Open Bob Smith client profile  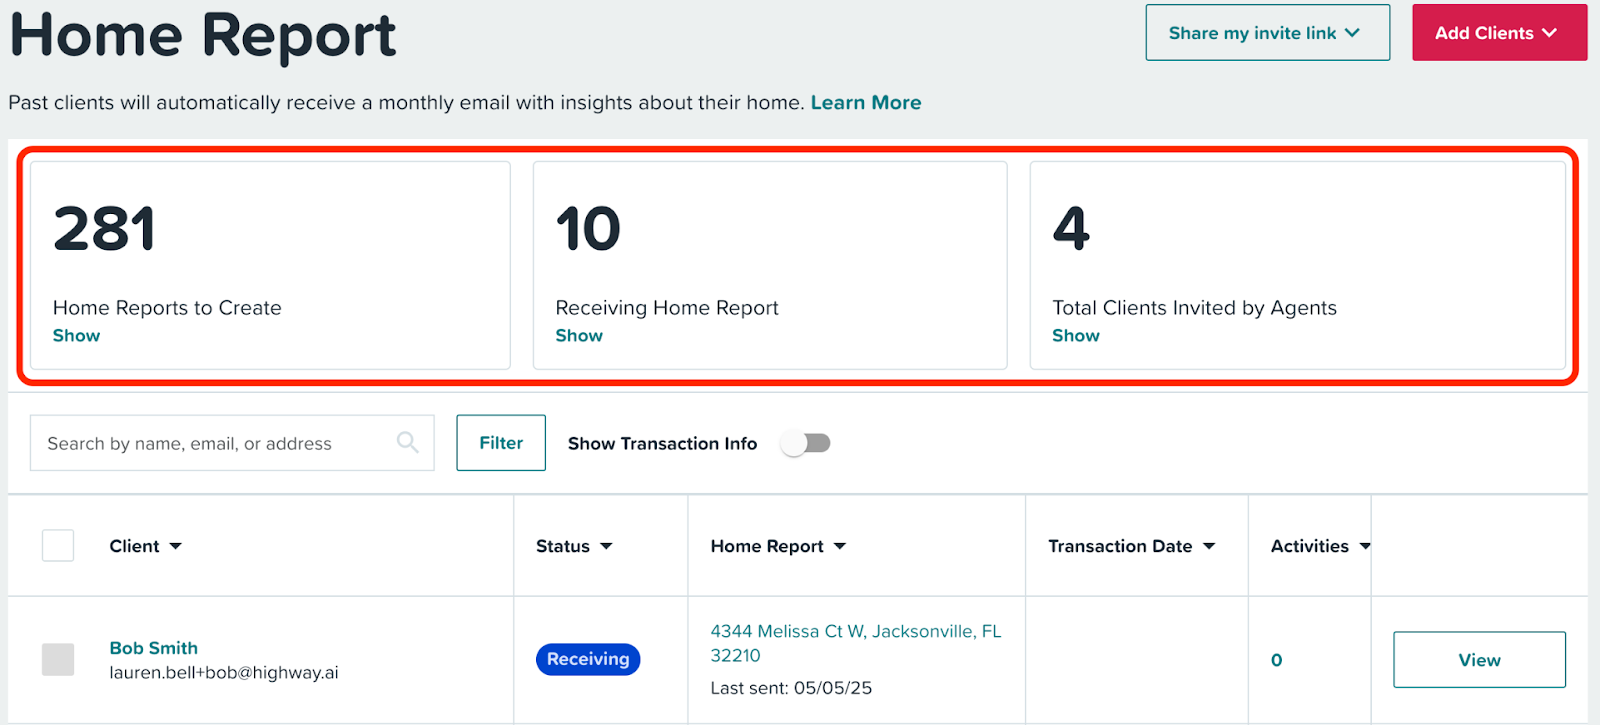pyautogui.click(x=154, y=648)
